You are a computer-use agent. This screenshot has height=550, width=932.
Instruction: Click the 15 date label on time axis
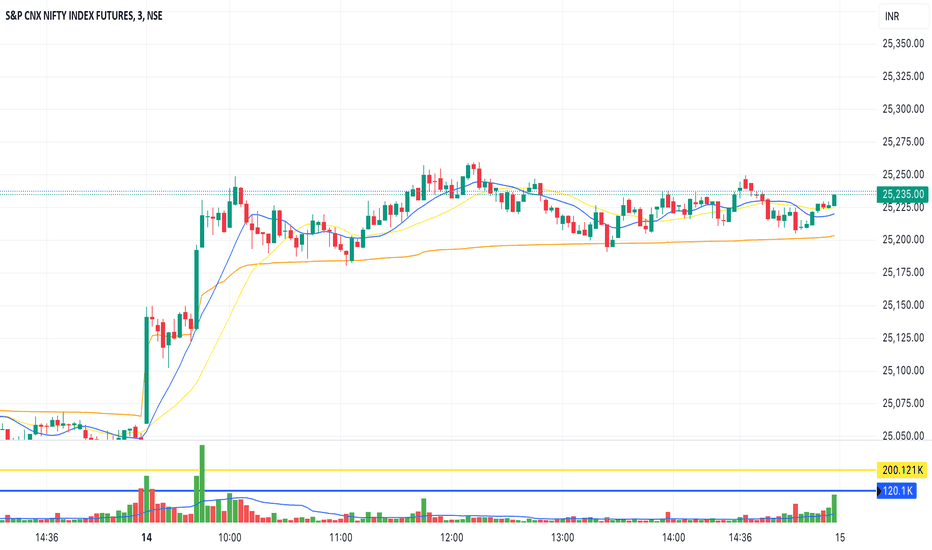coord(839,538)
